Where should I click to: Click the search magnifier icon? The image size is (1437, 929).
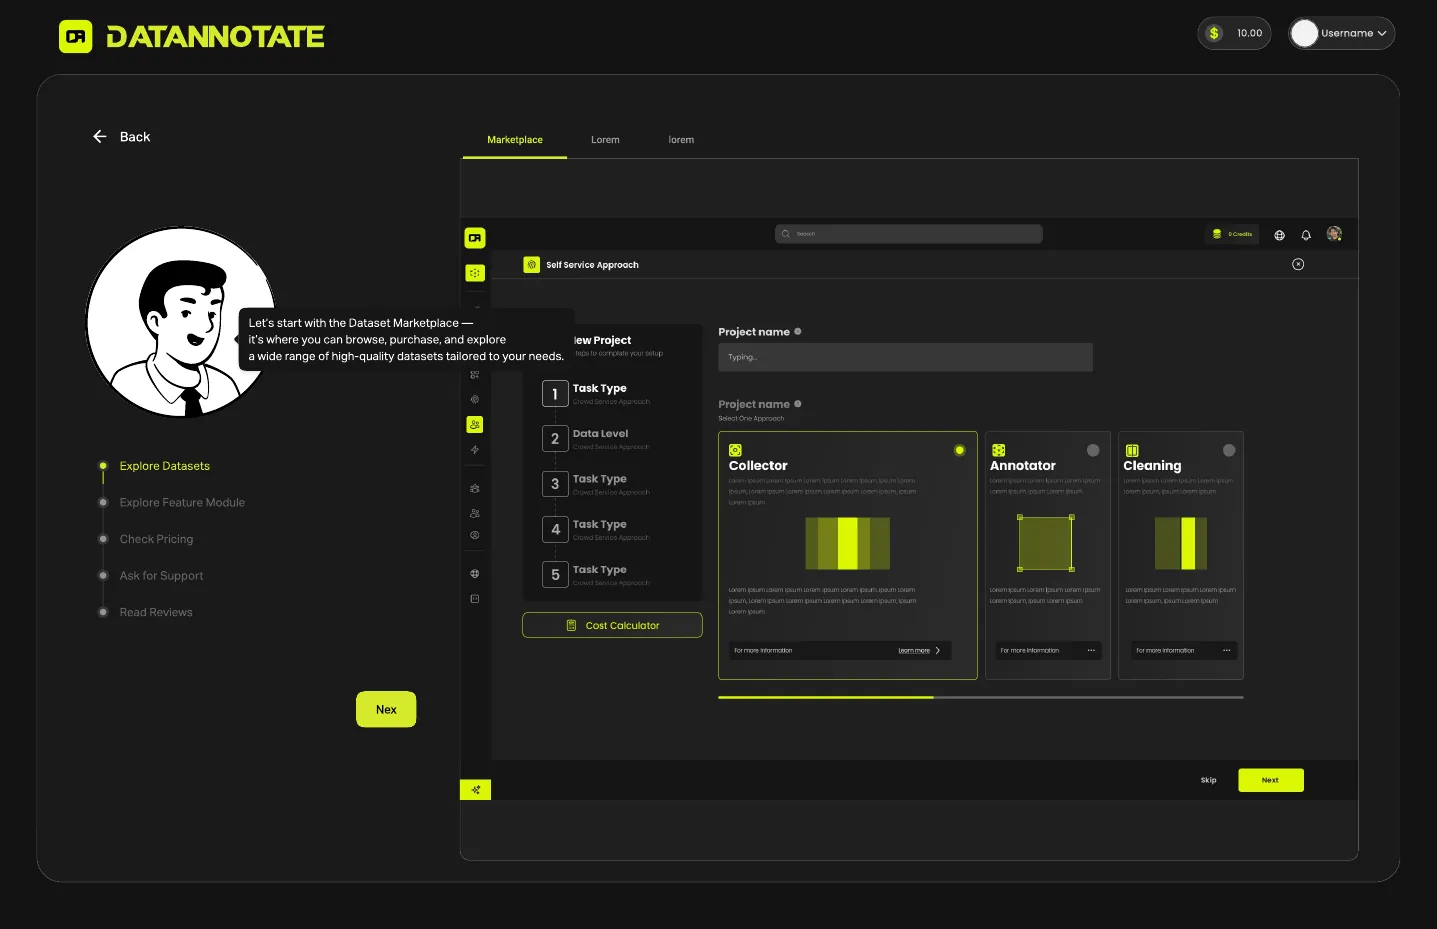[786, 234]
